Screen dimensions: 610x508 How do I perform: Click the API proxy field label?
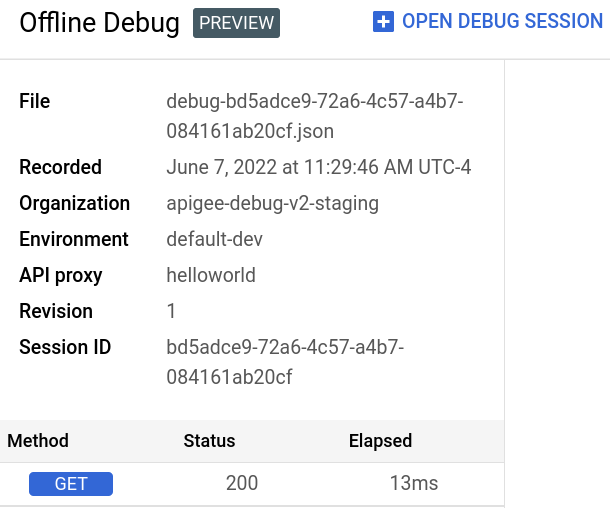[x=61, y=275]
